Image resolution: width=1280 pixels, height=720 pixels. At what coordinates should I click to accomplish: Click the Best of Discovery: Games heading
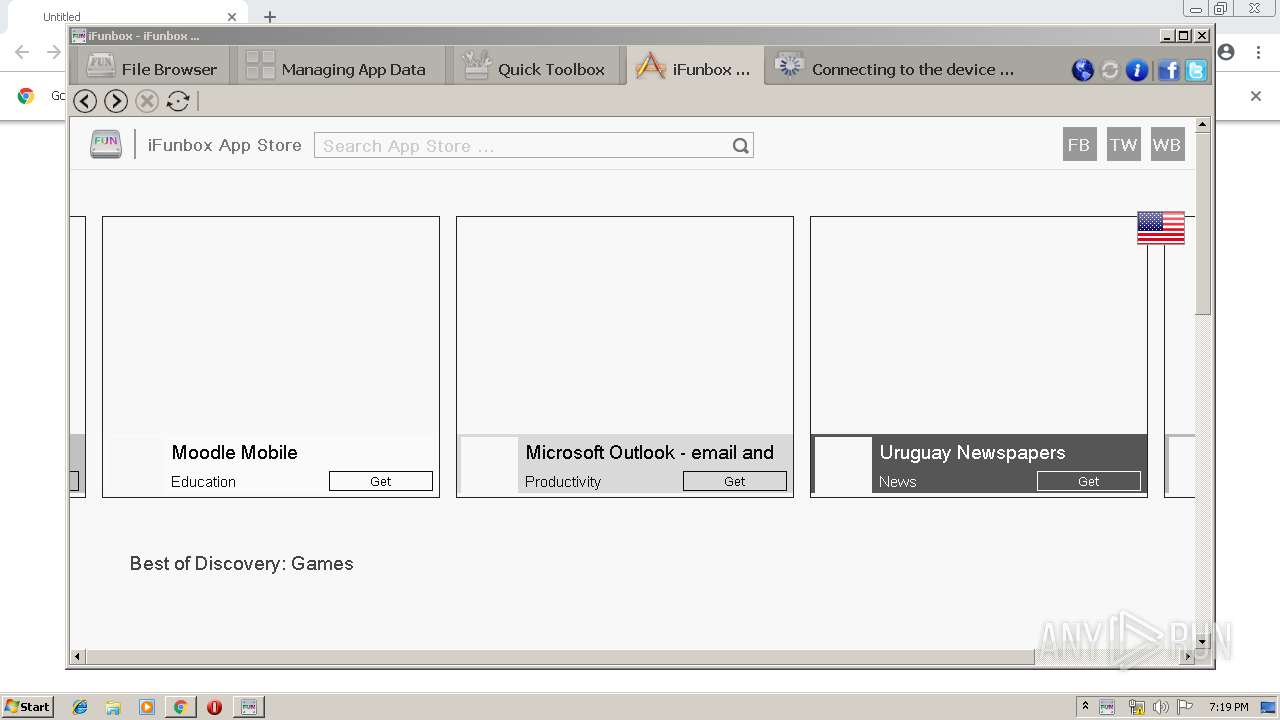(241, 563)
